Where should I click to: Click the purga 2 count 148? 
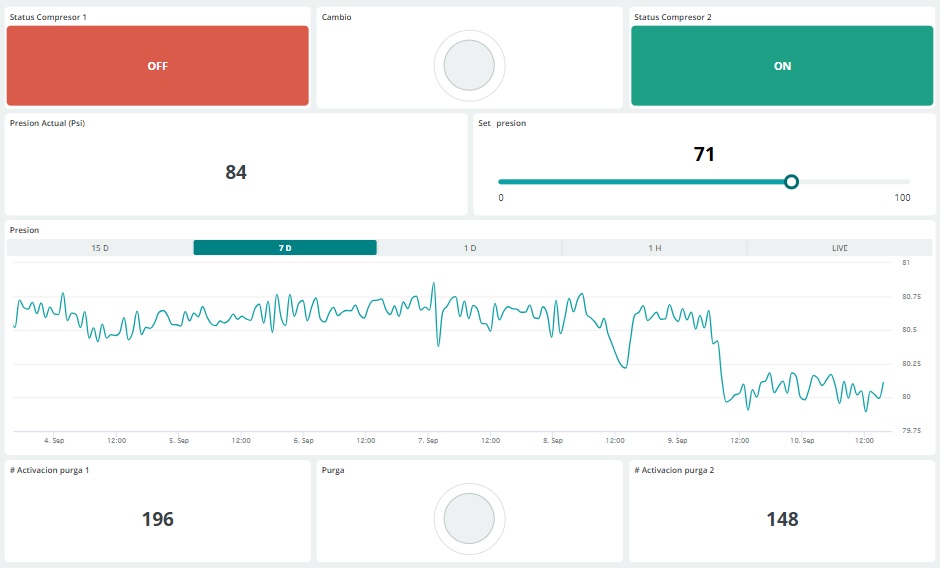coord(782,519)
